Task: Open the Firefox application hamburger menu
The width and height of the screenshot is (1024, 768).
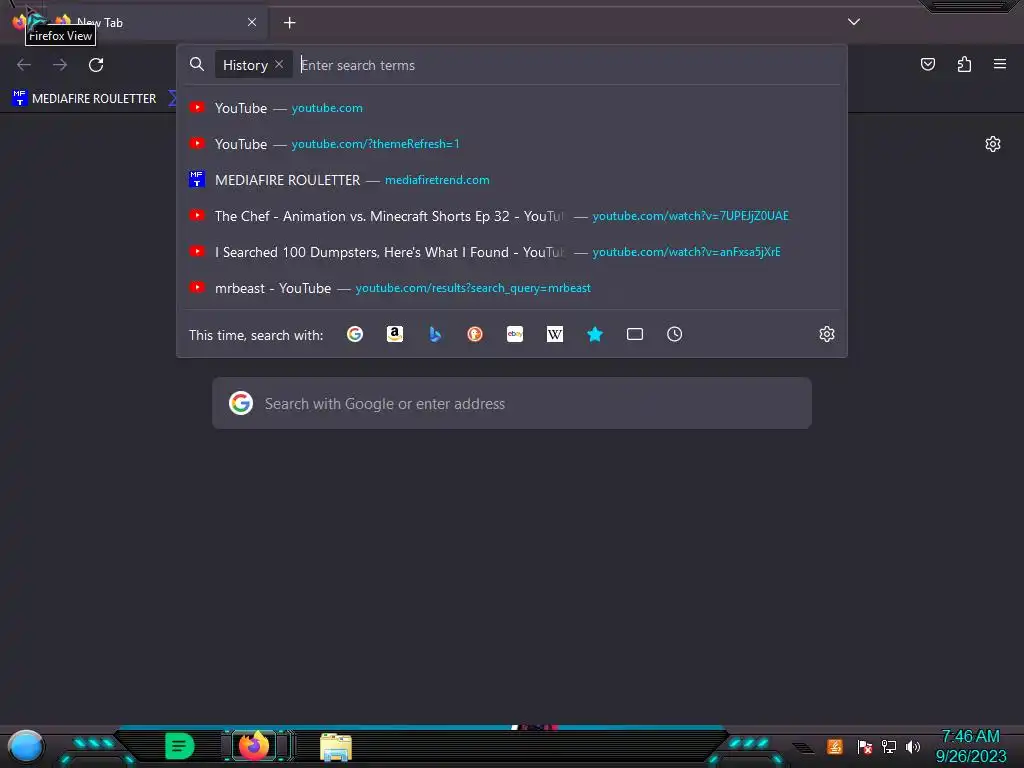Action: [1000, 64]
